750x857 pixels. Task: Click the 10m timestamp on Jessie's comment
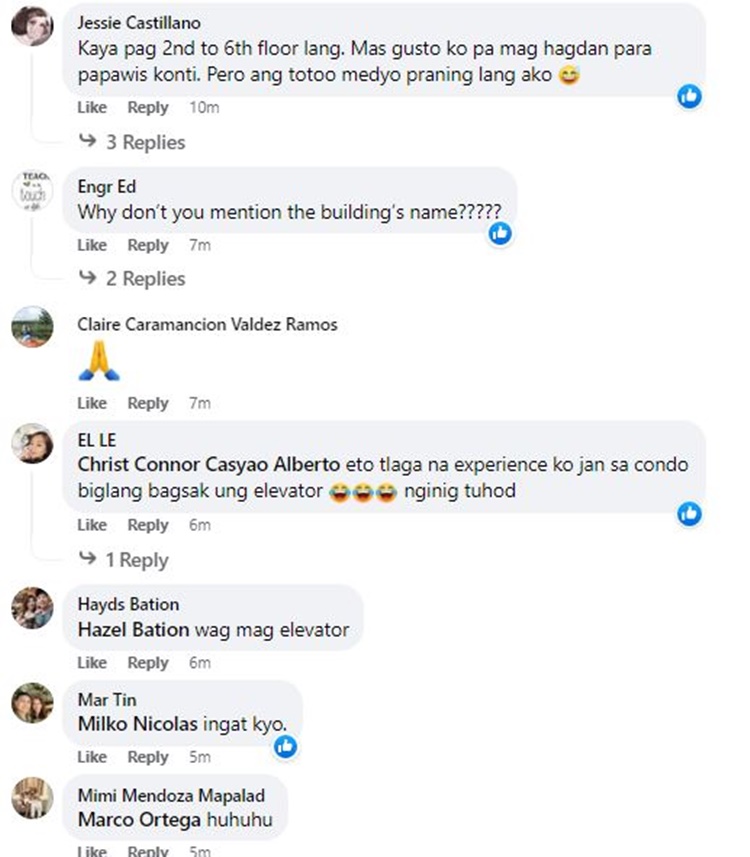[x=204, y=108]
